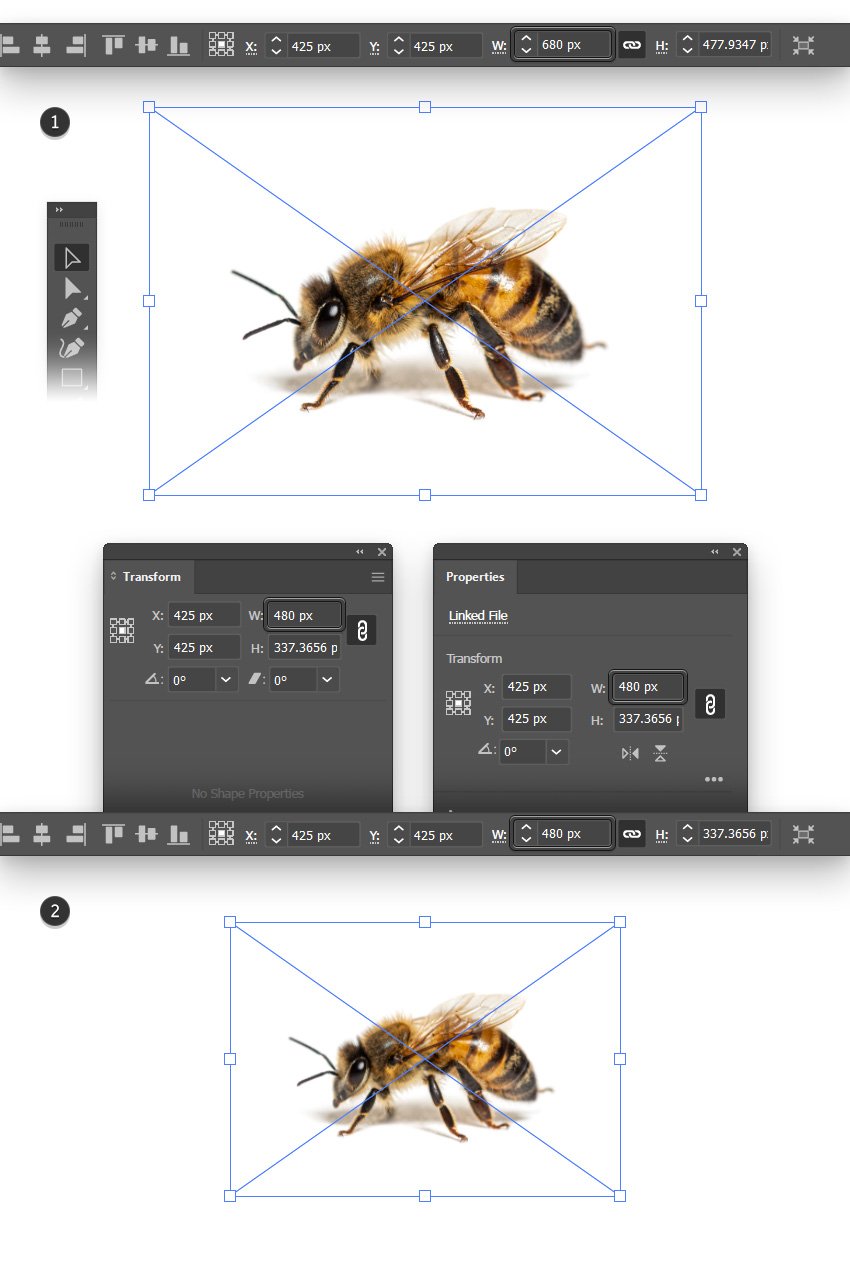Click Flip Horizontally icon in Properties panel
The height and width of the screenshot is (1262, 850).
[630, 753]
